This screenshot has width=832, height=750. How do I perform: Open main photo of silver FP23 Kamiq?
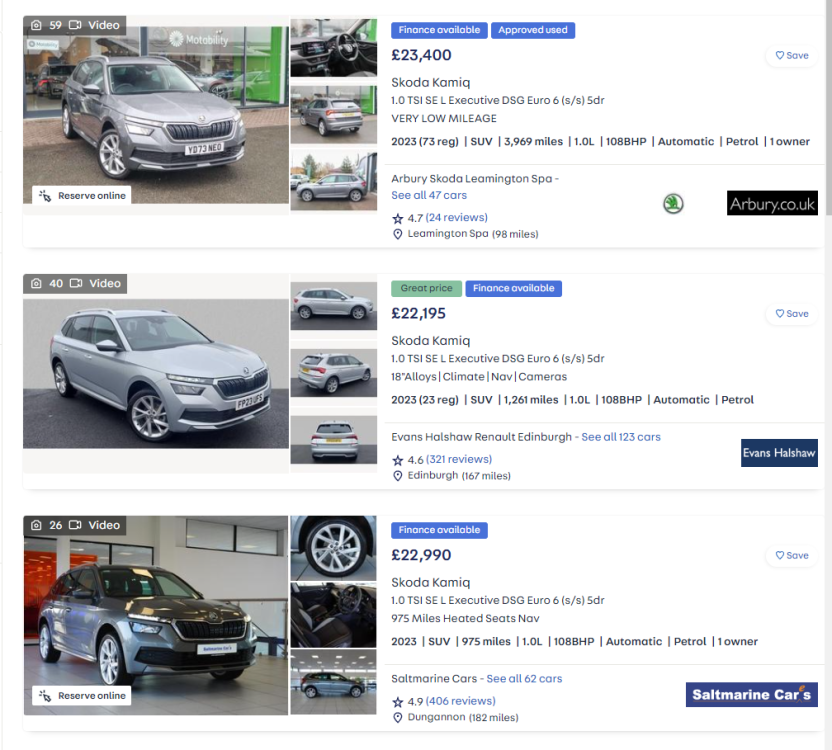tap(156, 374)
